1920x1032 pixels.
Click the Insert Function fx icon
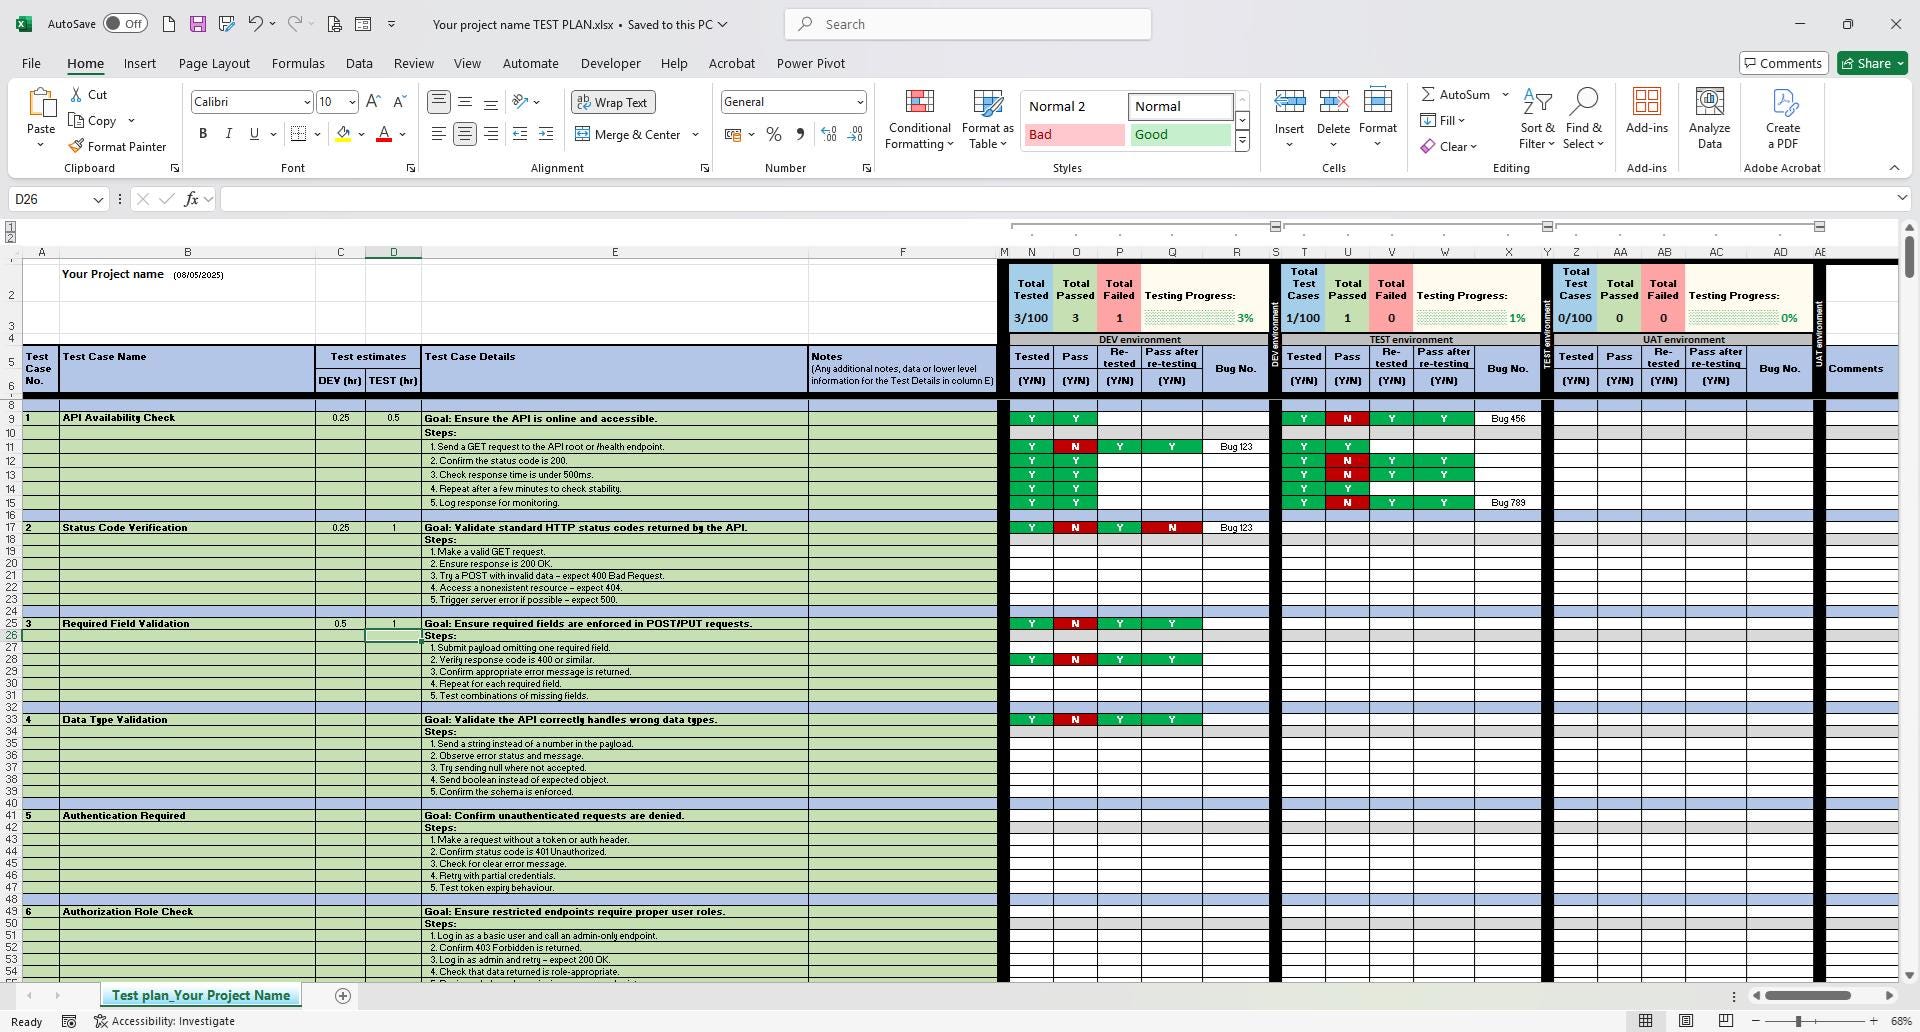click(191, 199)
